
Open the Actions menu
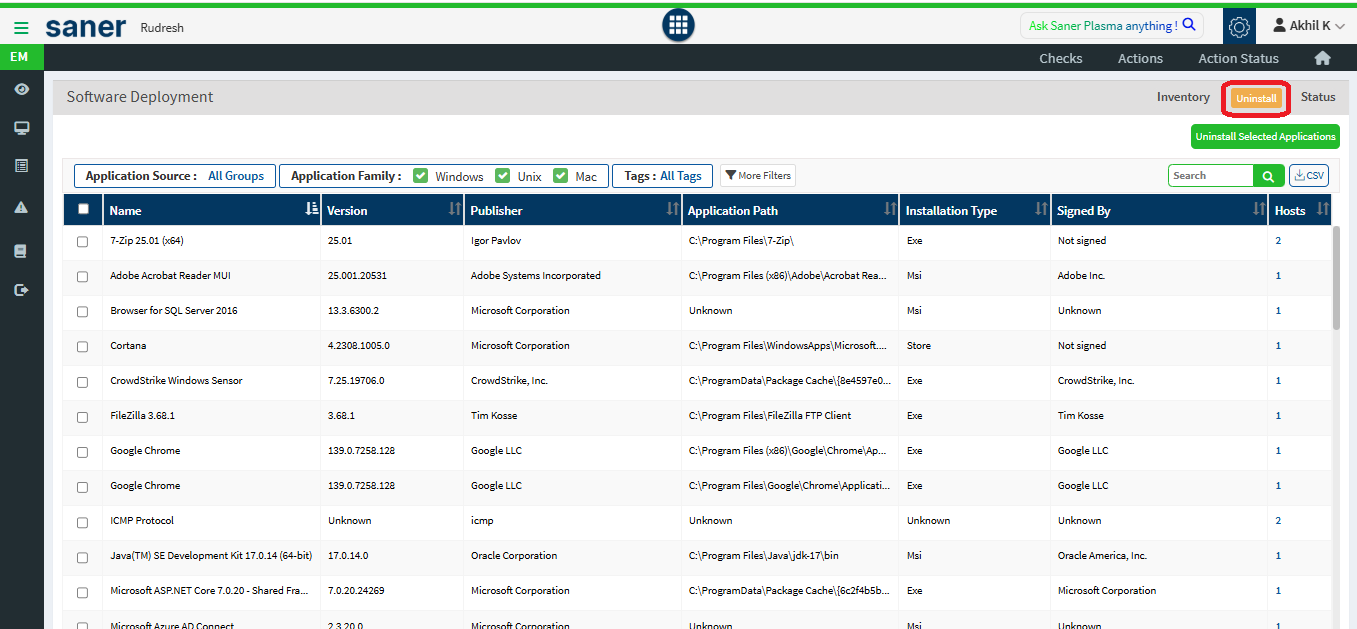pos(1140,58)
